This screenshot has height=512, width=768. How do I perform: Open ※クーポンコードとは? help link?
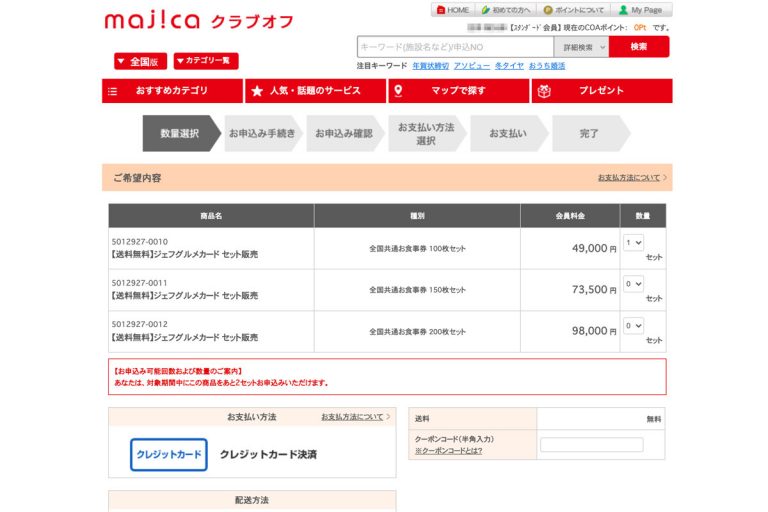[x=448, y=451]
